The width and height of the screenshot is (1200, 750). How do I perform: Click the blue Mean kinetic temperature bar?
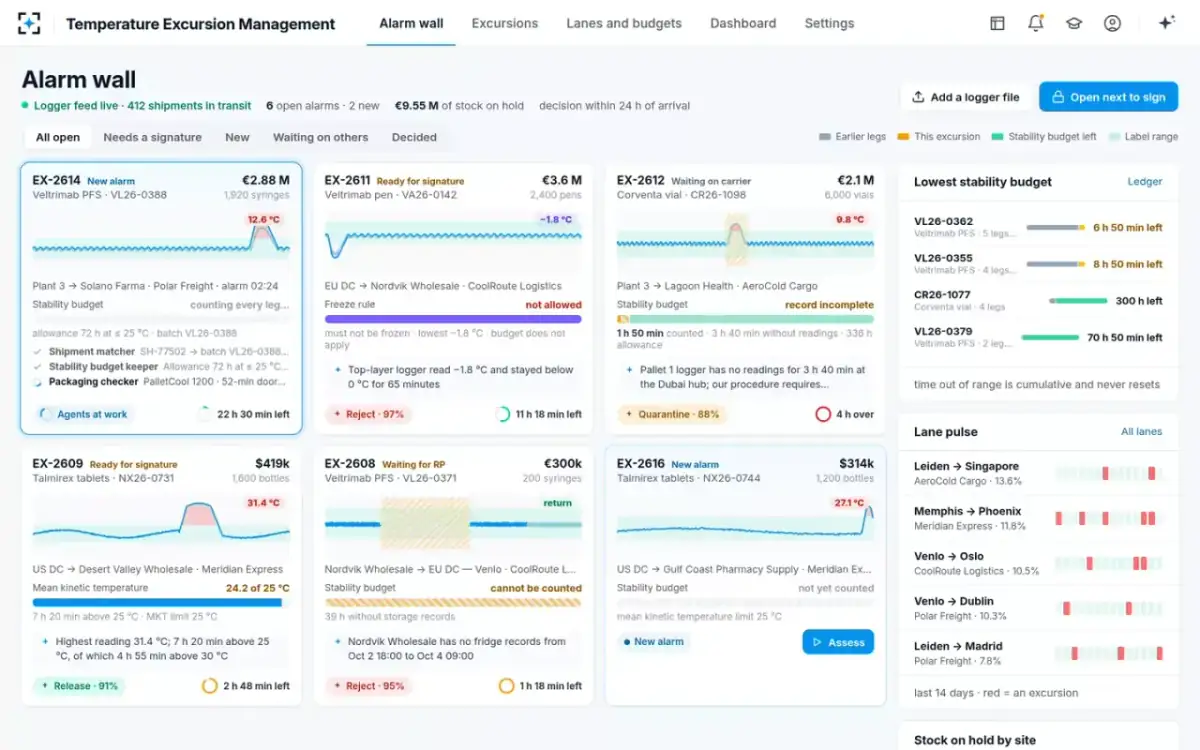[x=161, y=603]
